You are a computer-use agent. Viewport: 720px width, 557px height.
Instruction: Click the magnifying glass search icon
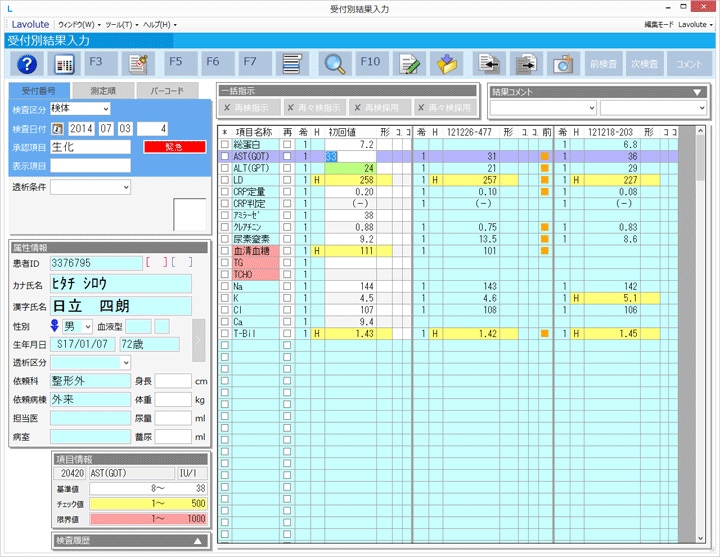335,64
